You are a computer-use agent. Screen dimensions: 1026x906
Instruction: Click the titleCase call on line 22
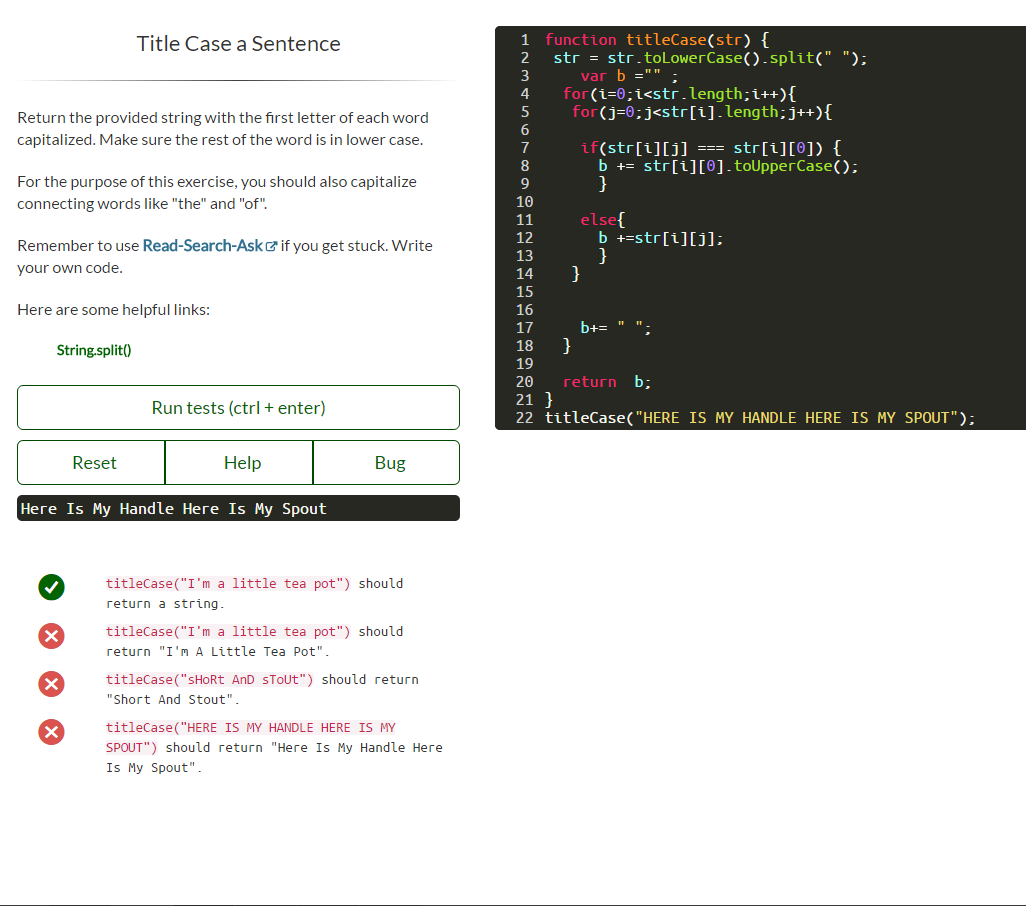click(760, 418)
